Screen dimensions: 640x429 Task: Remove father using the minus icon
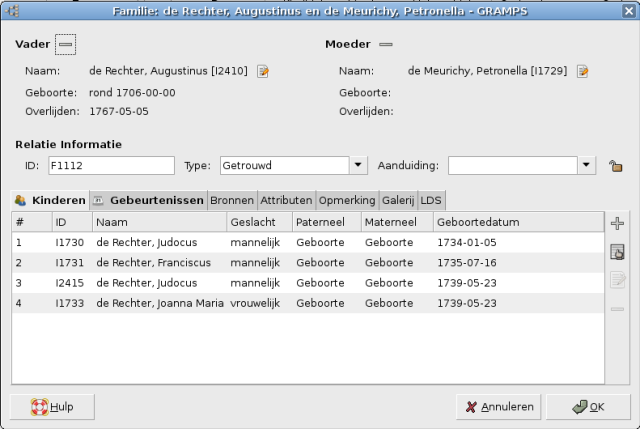click(65, 45)
